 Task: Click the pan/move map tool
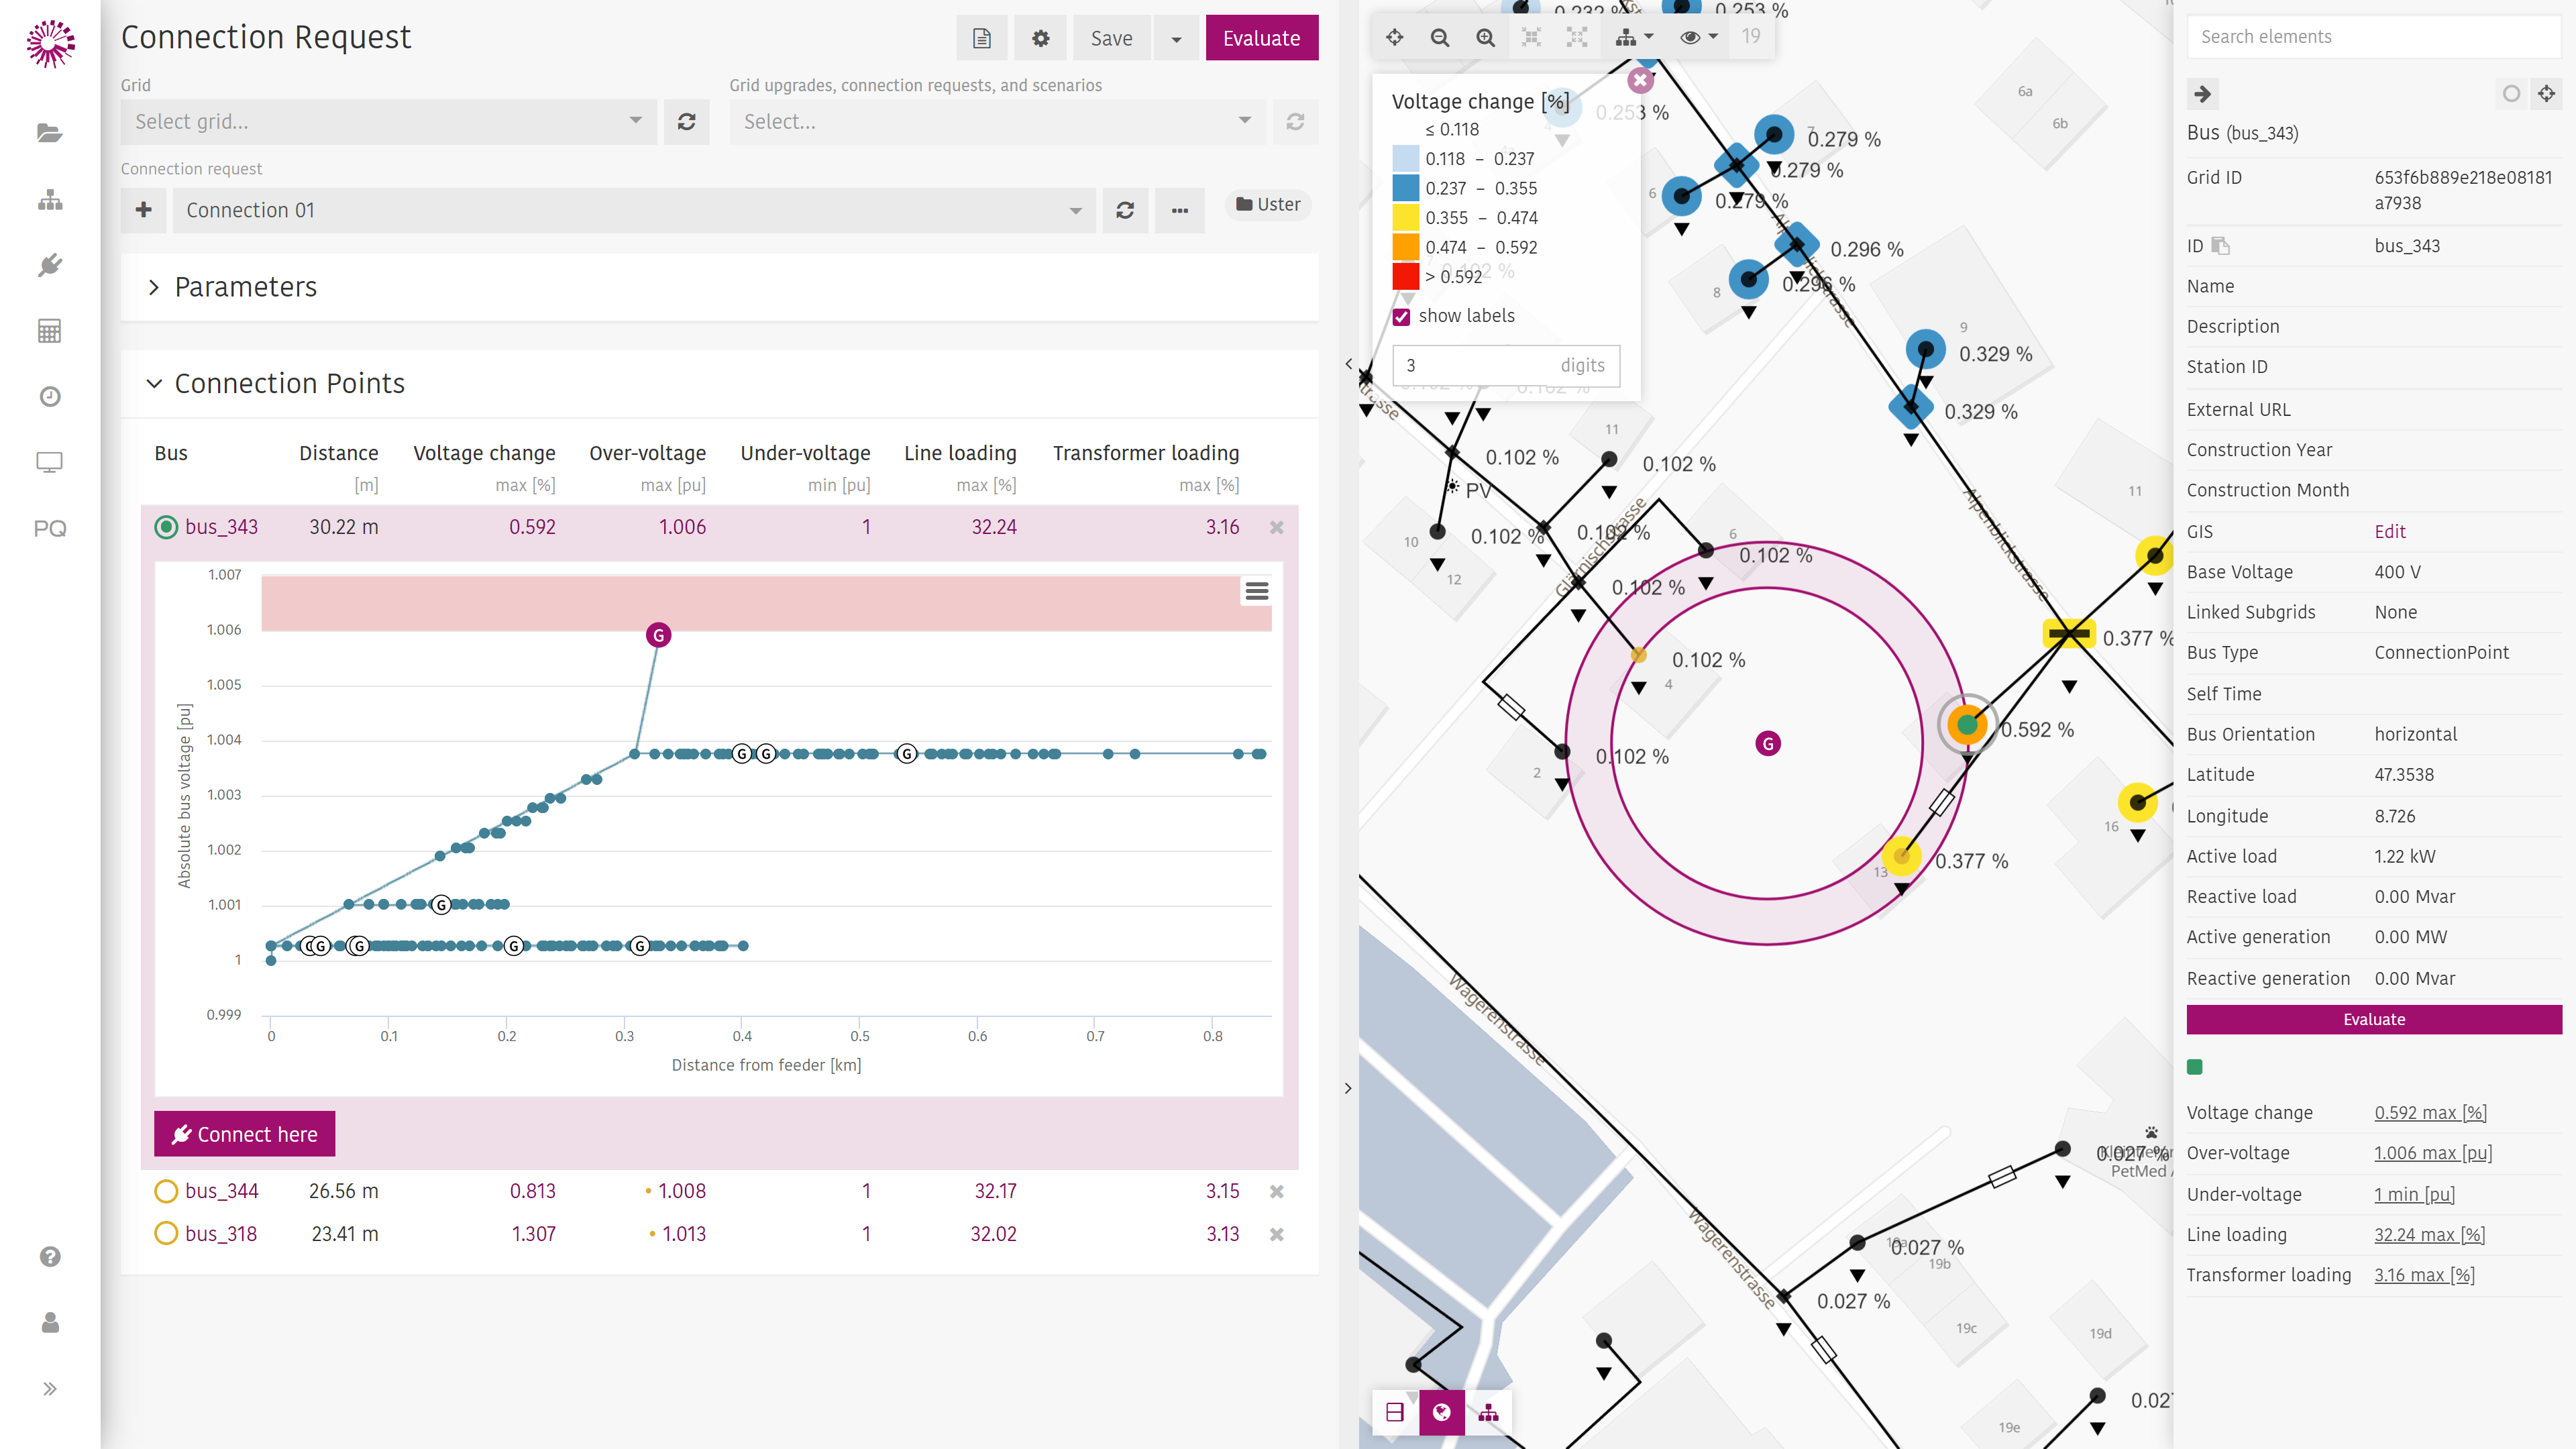coord(1395,37)
